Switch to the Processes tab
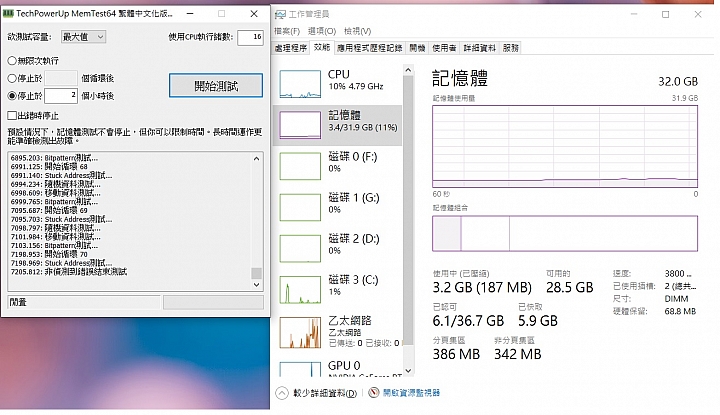Image resolution: width=720 pixels, height=415 pixels. pyautogui.click(x=291, y=48)
